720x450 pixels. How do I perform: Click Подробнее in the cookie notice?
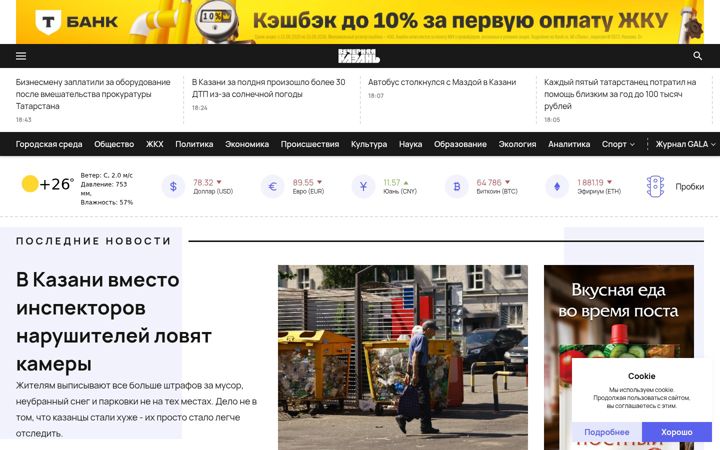[x=607, y=432]
